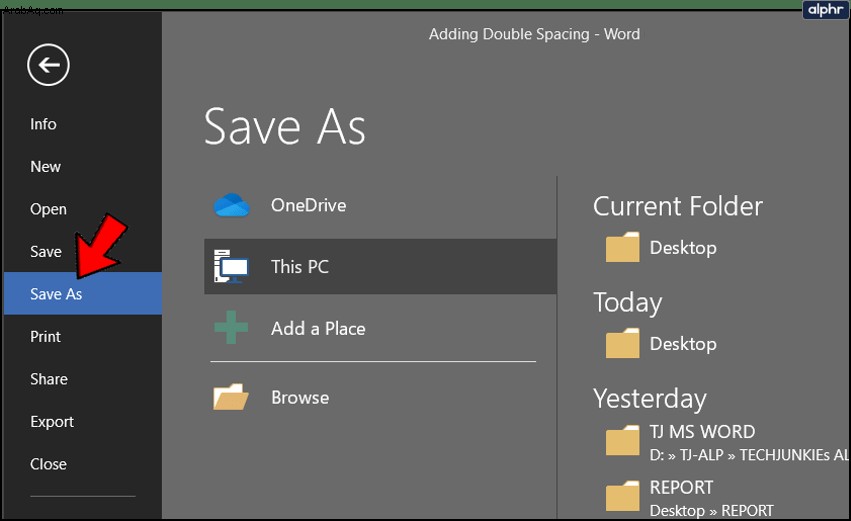Click the TJ MS WORD folder icon

coord(623,440)
